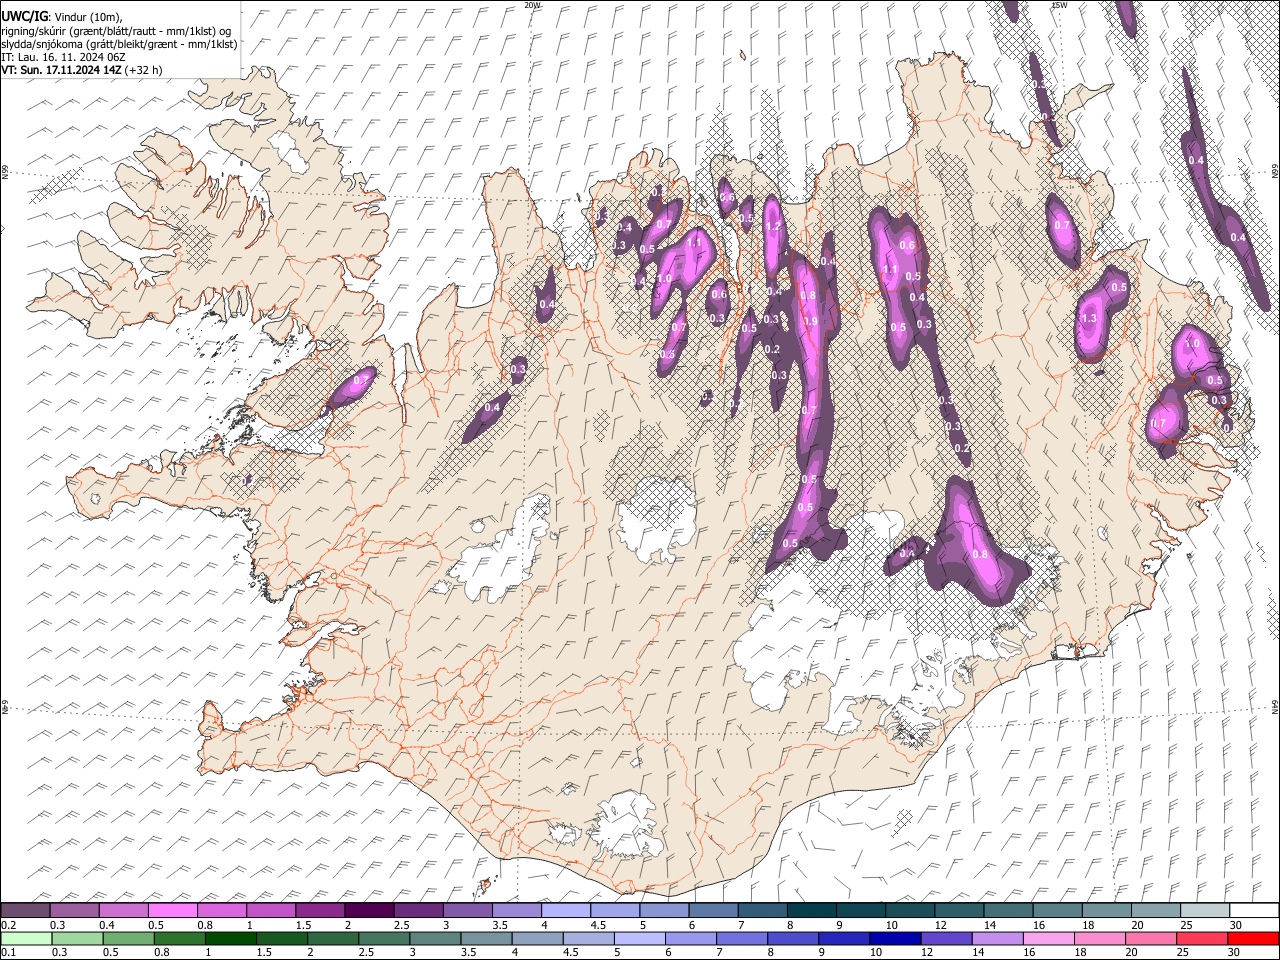This screenshot has height=960, width=1280.
Task: Pick lower-row dark green swatch starting at 1
Action: pyautogui.click(x=230, y=939)
